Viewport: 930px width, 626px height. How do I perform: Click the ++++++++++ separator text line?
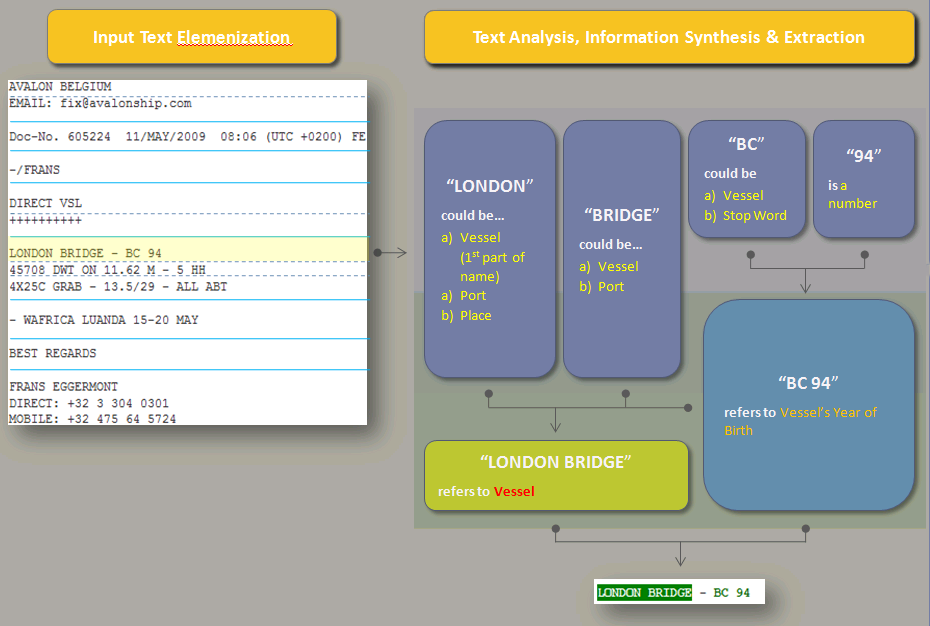tap(46, 221)
